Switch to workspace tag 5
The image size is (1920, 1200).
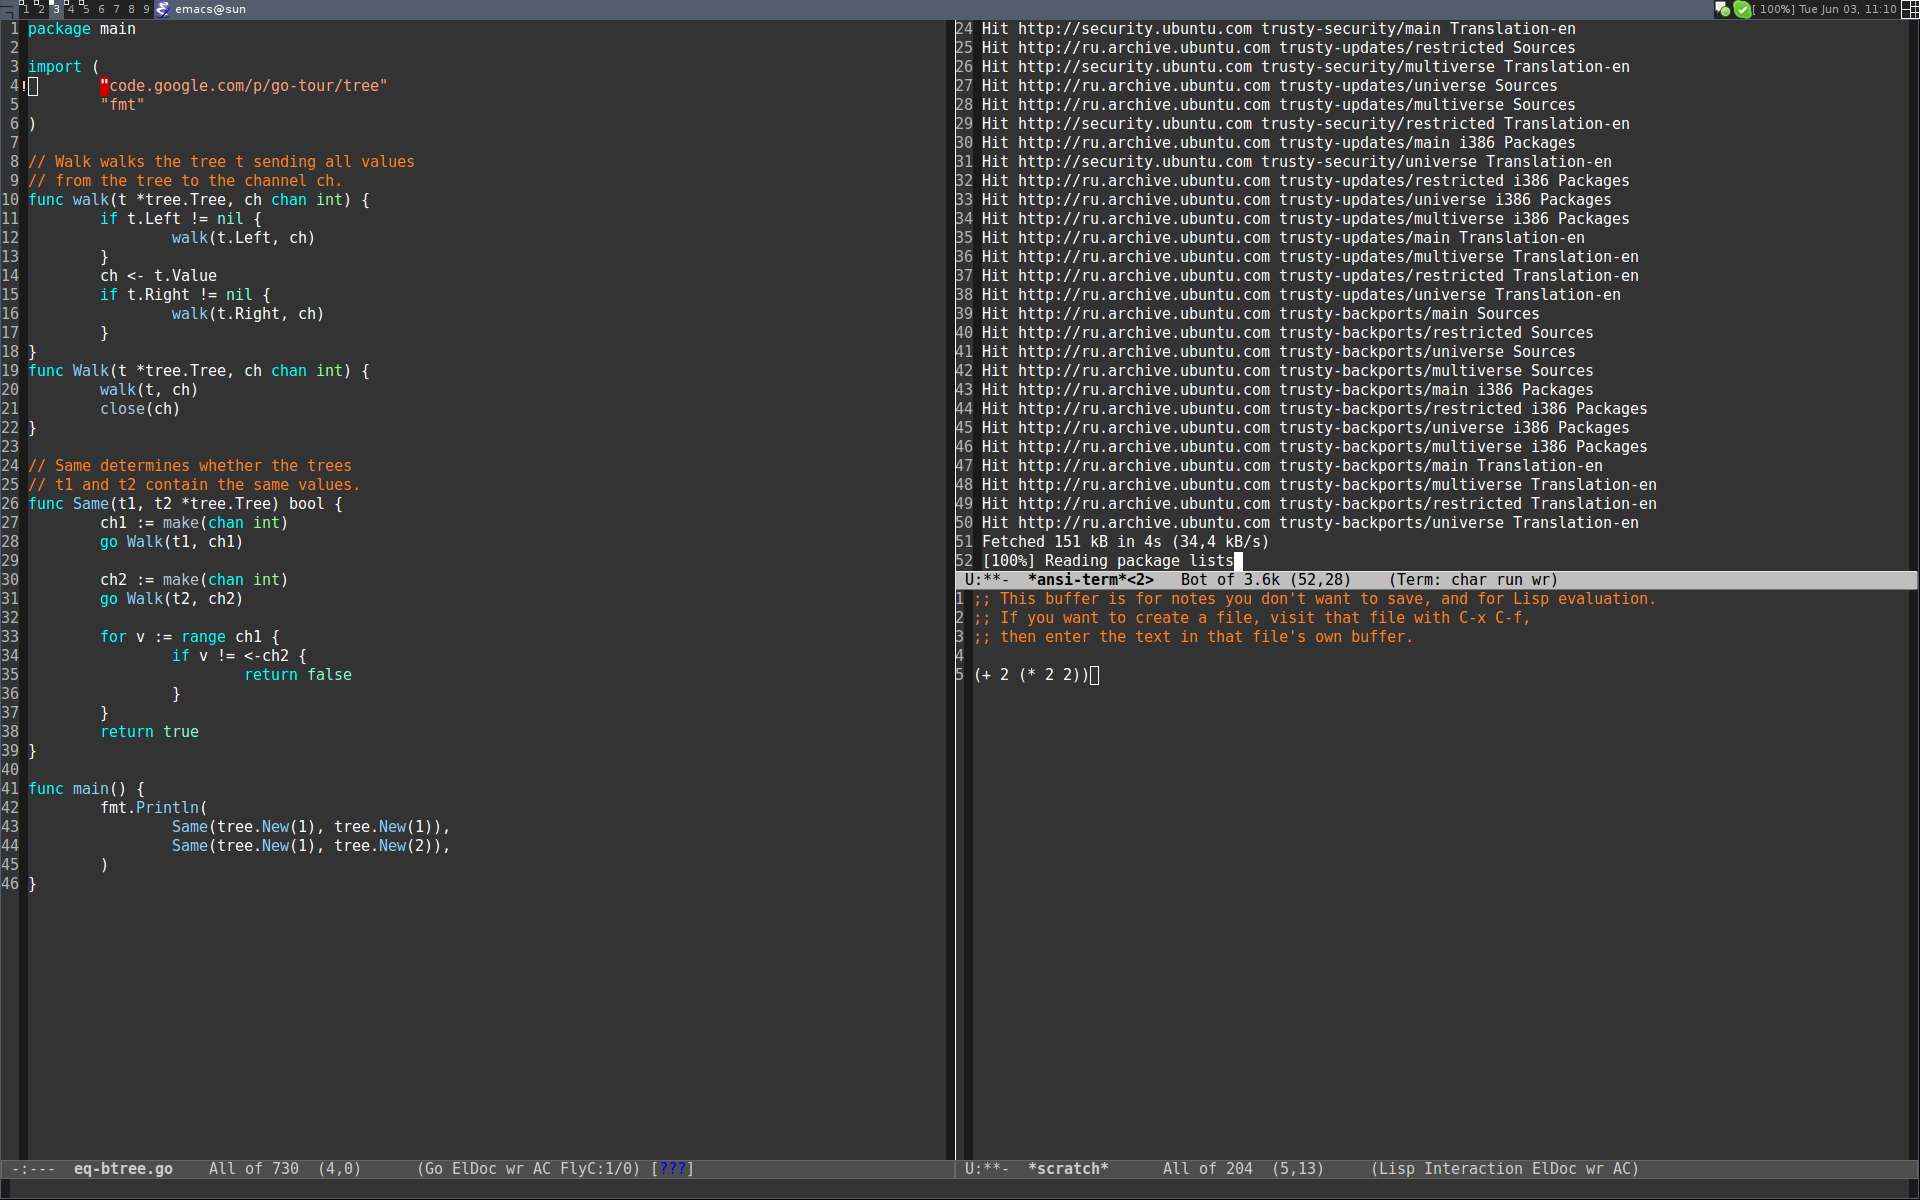[86, 9]
